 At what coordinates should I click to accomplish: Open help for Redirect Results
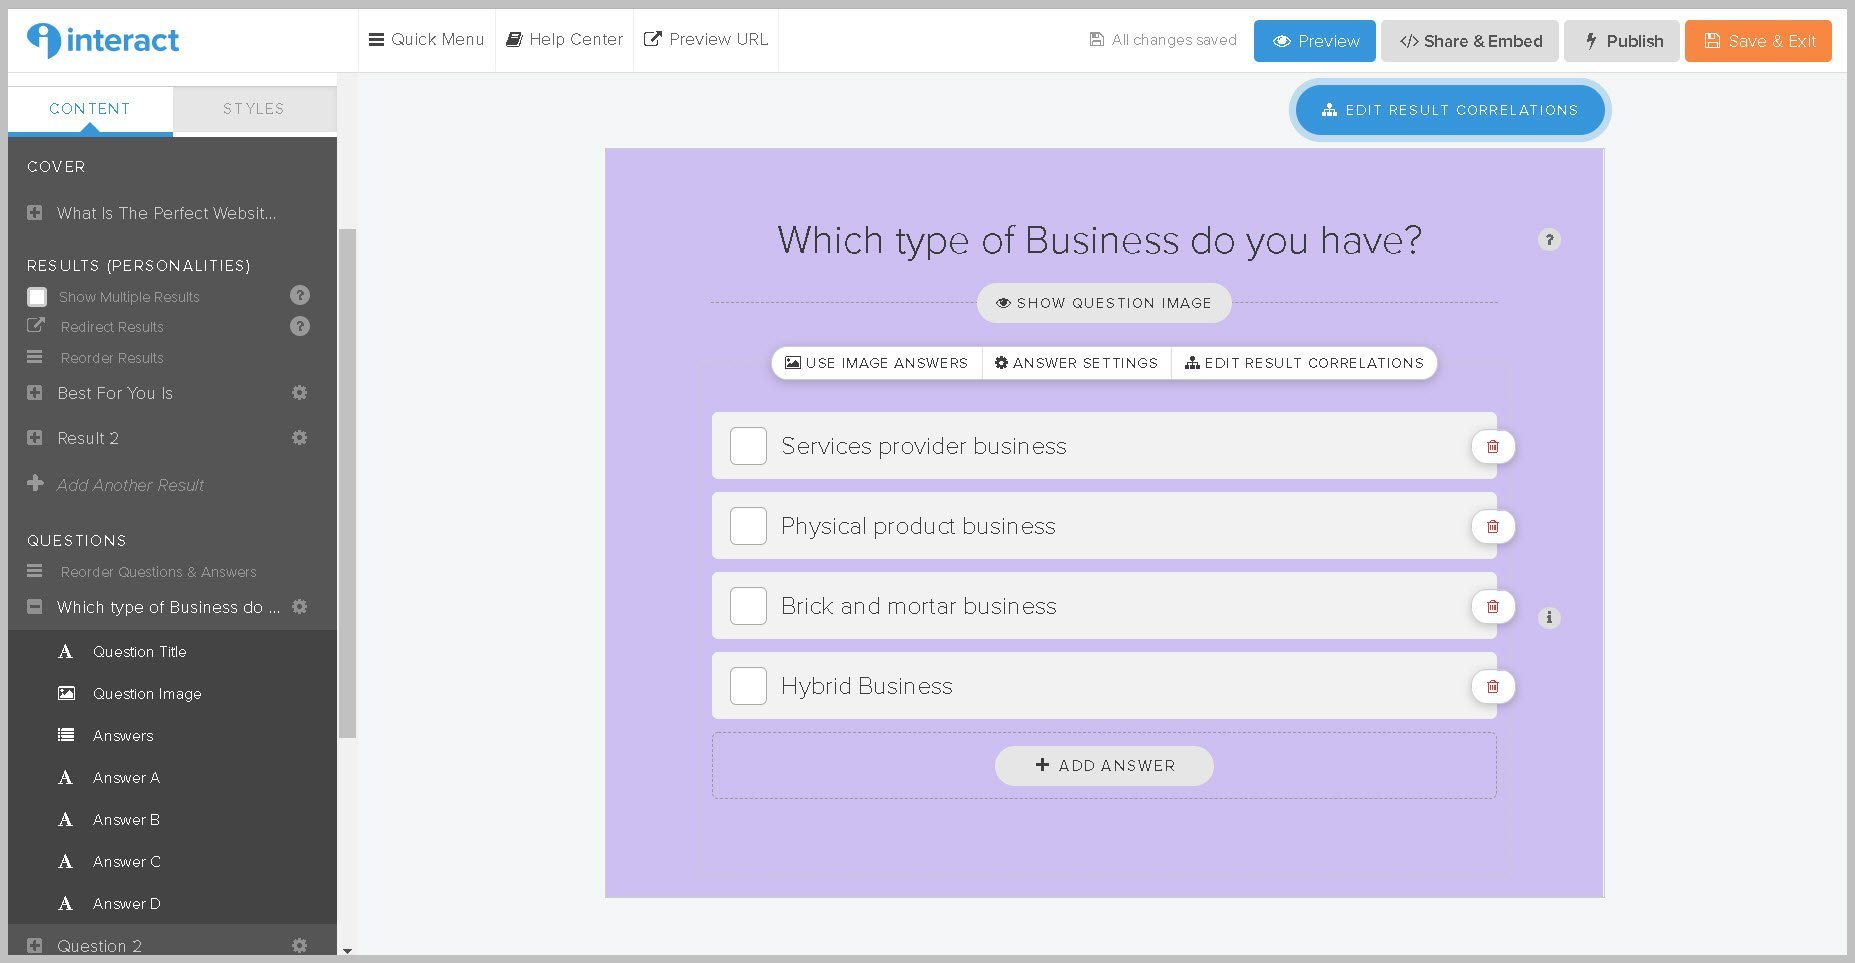(x=300, y=326)
